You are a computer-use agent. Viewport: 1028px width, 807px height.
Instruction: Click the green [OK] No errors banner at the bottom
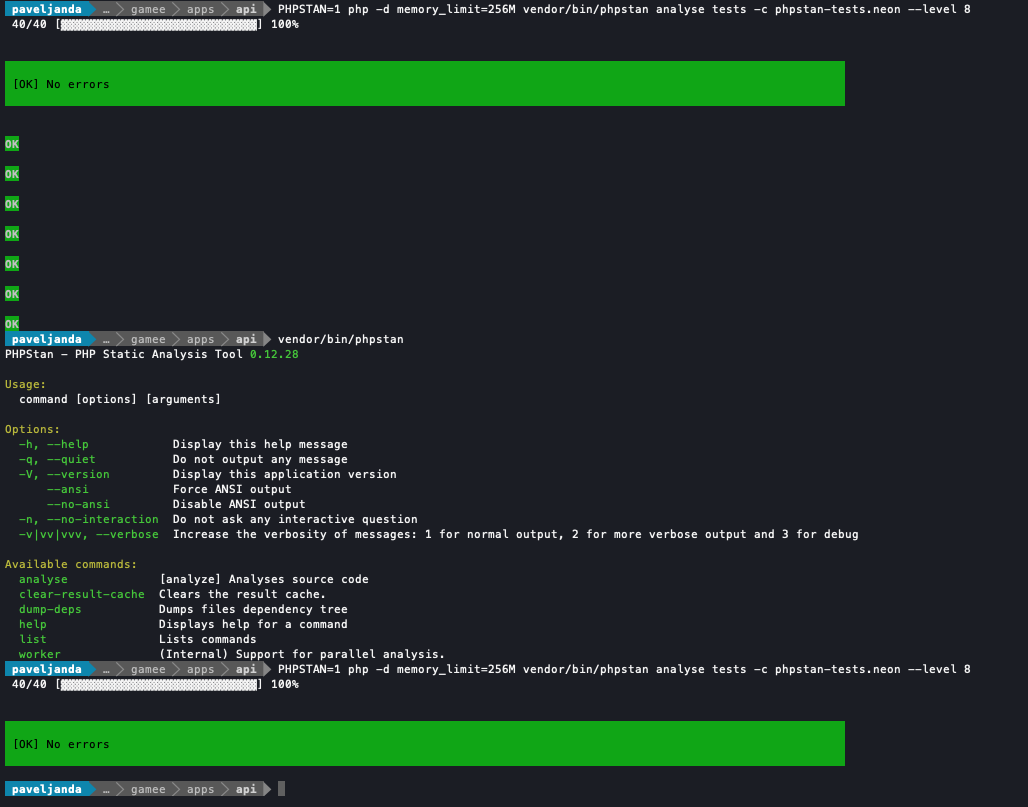[x=424, y=743]
